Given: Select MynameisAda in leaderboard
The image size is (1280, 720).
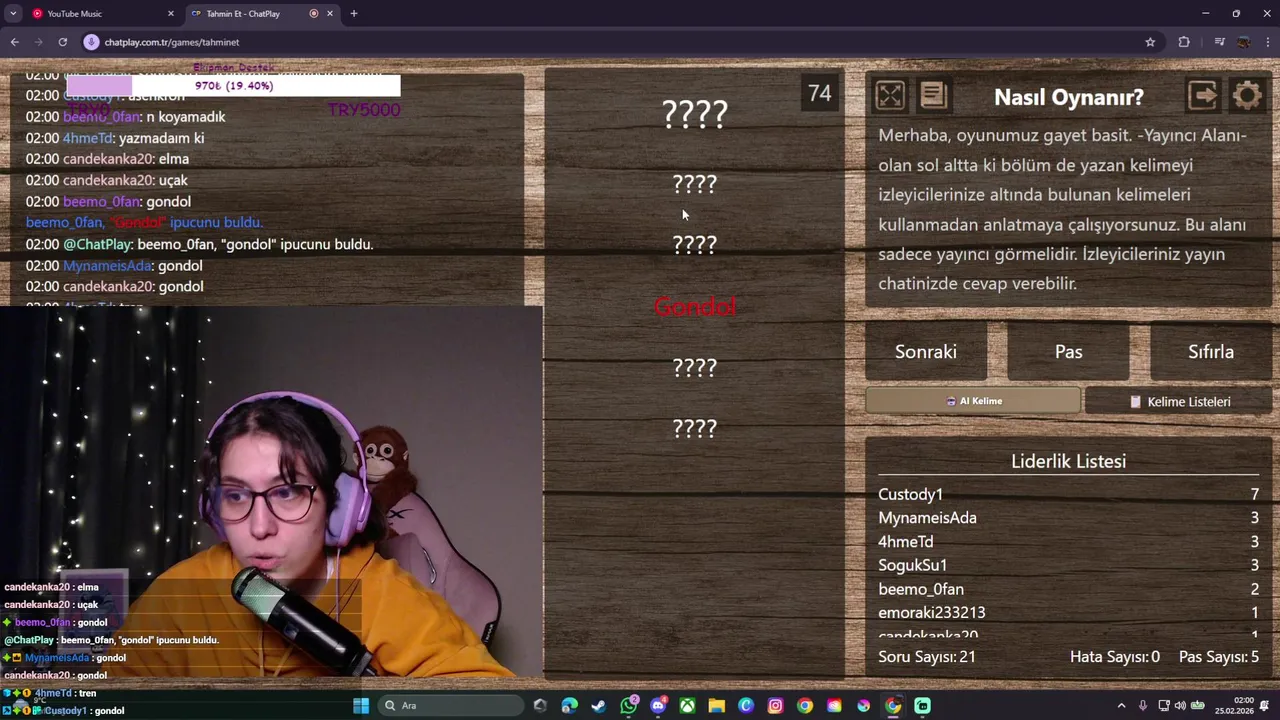Looking at the screenshot, I should [1068, 518].
